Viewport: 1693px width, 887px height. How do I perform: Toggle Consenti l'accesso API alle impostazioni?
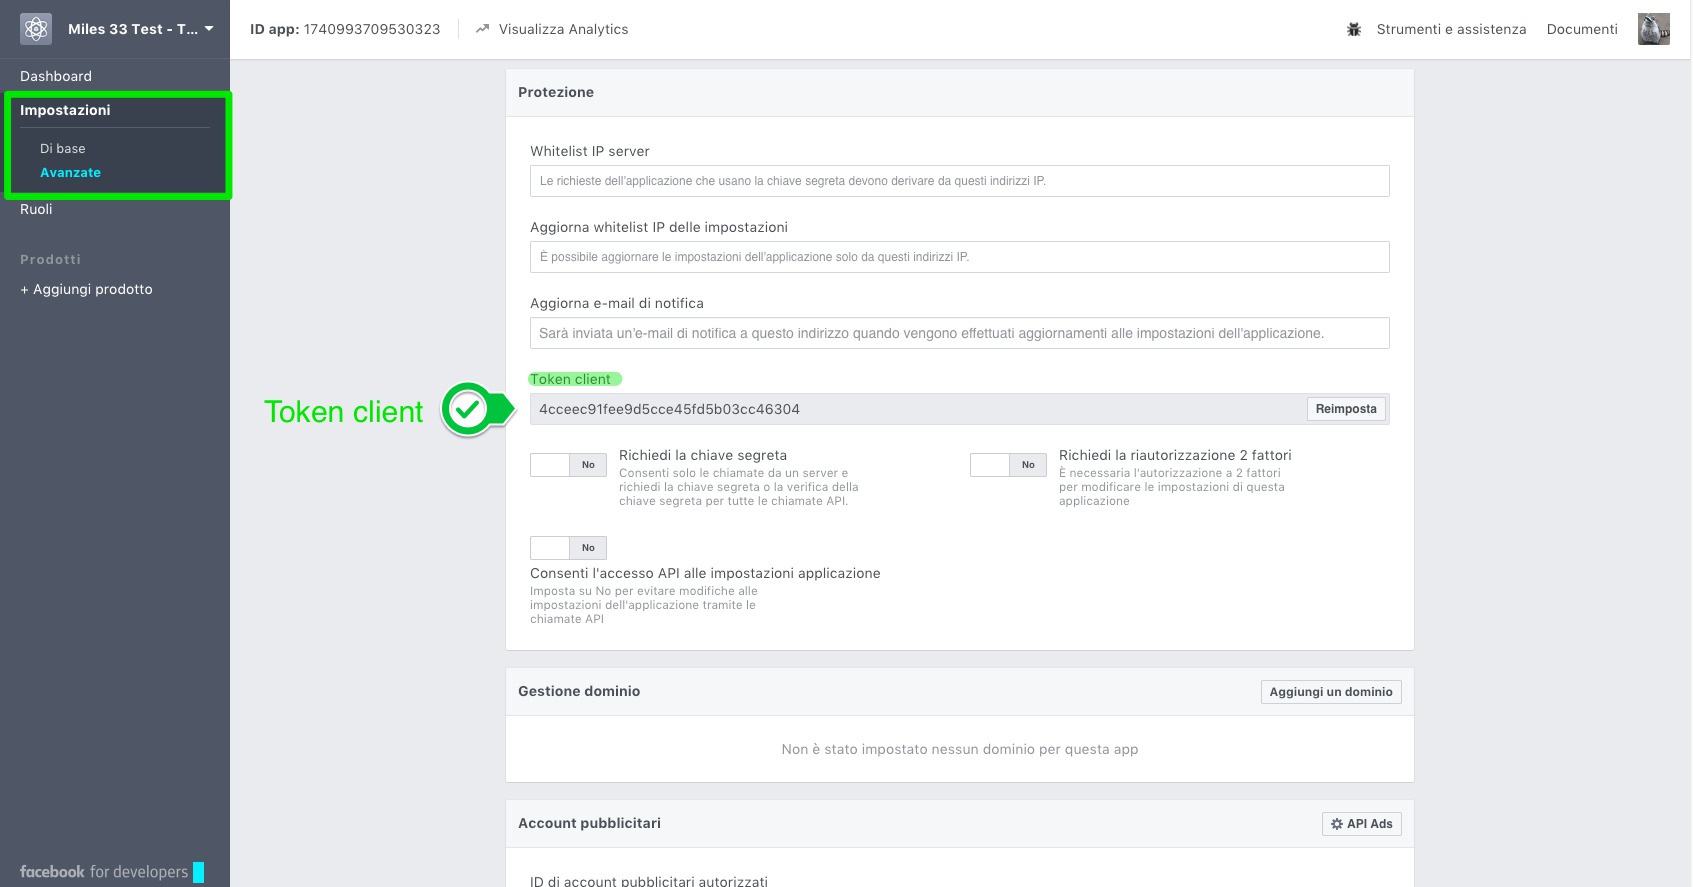pos(568,548)
